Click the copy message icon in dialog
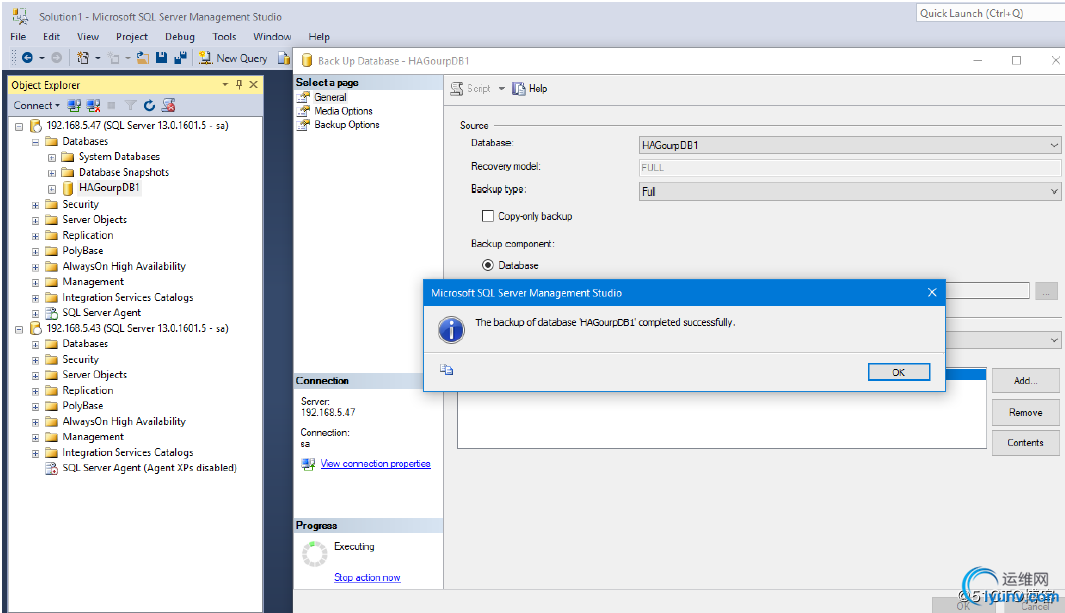 [446, 370]
